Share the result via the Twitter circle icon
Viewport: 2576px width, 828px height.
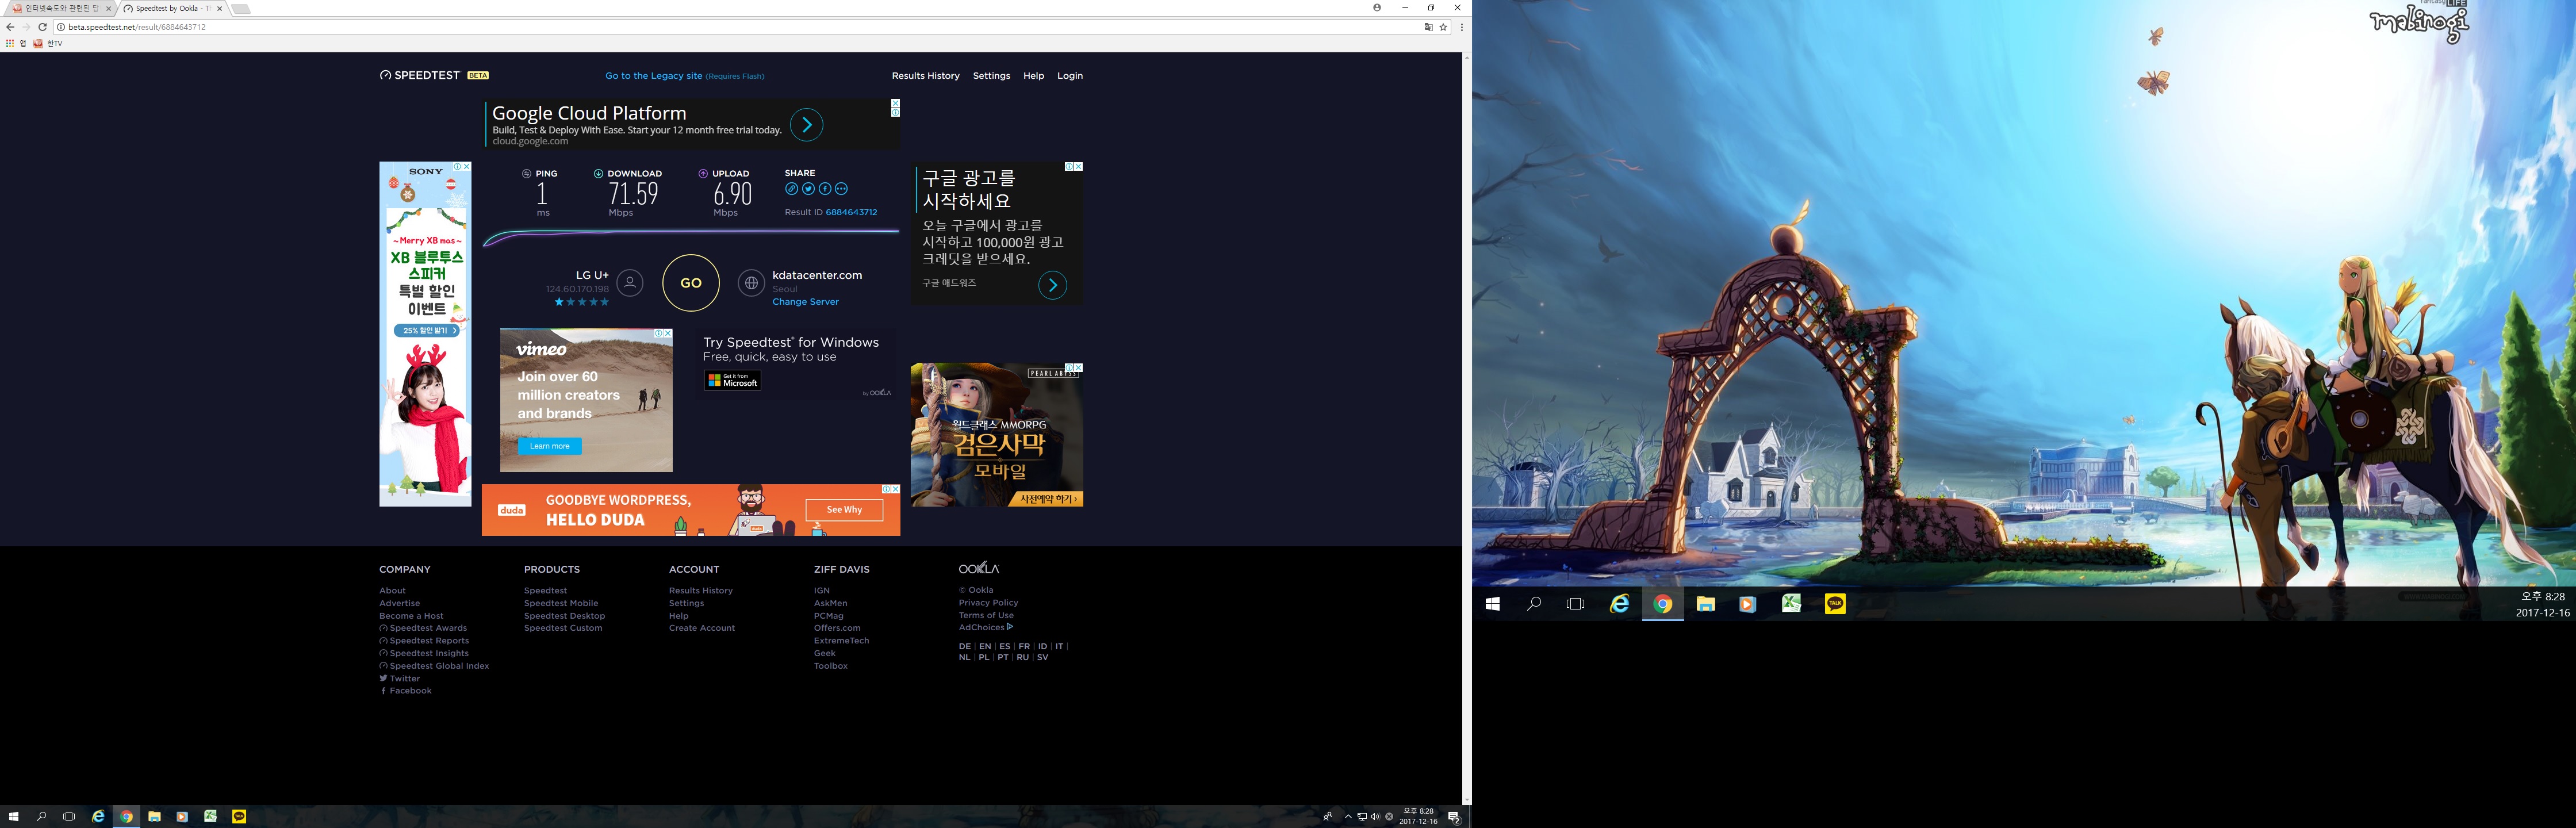[x=808, y=189]
